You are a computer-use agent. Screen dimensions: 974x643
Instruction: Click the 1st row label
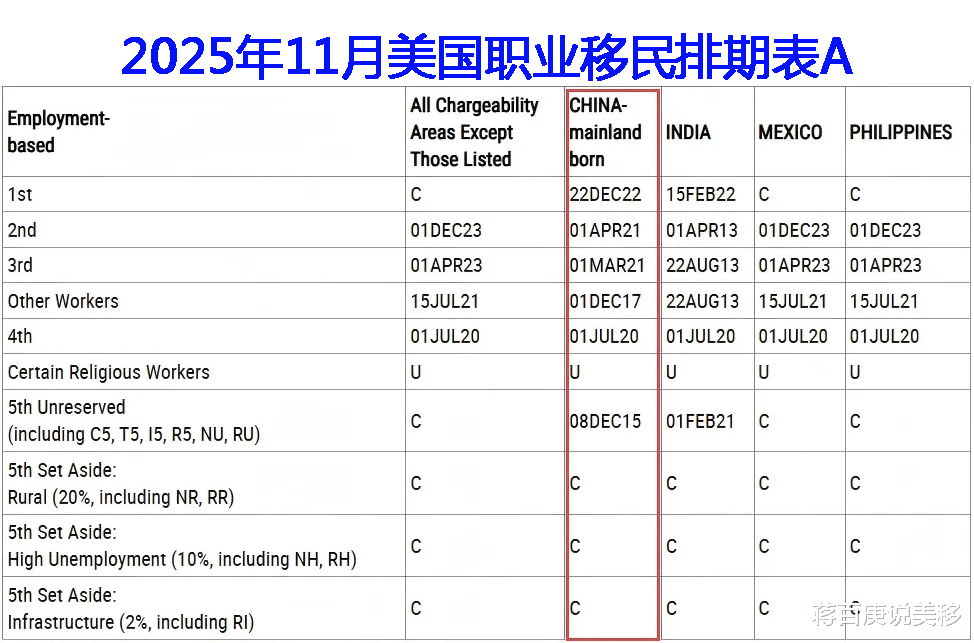(x=20, y=194)
